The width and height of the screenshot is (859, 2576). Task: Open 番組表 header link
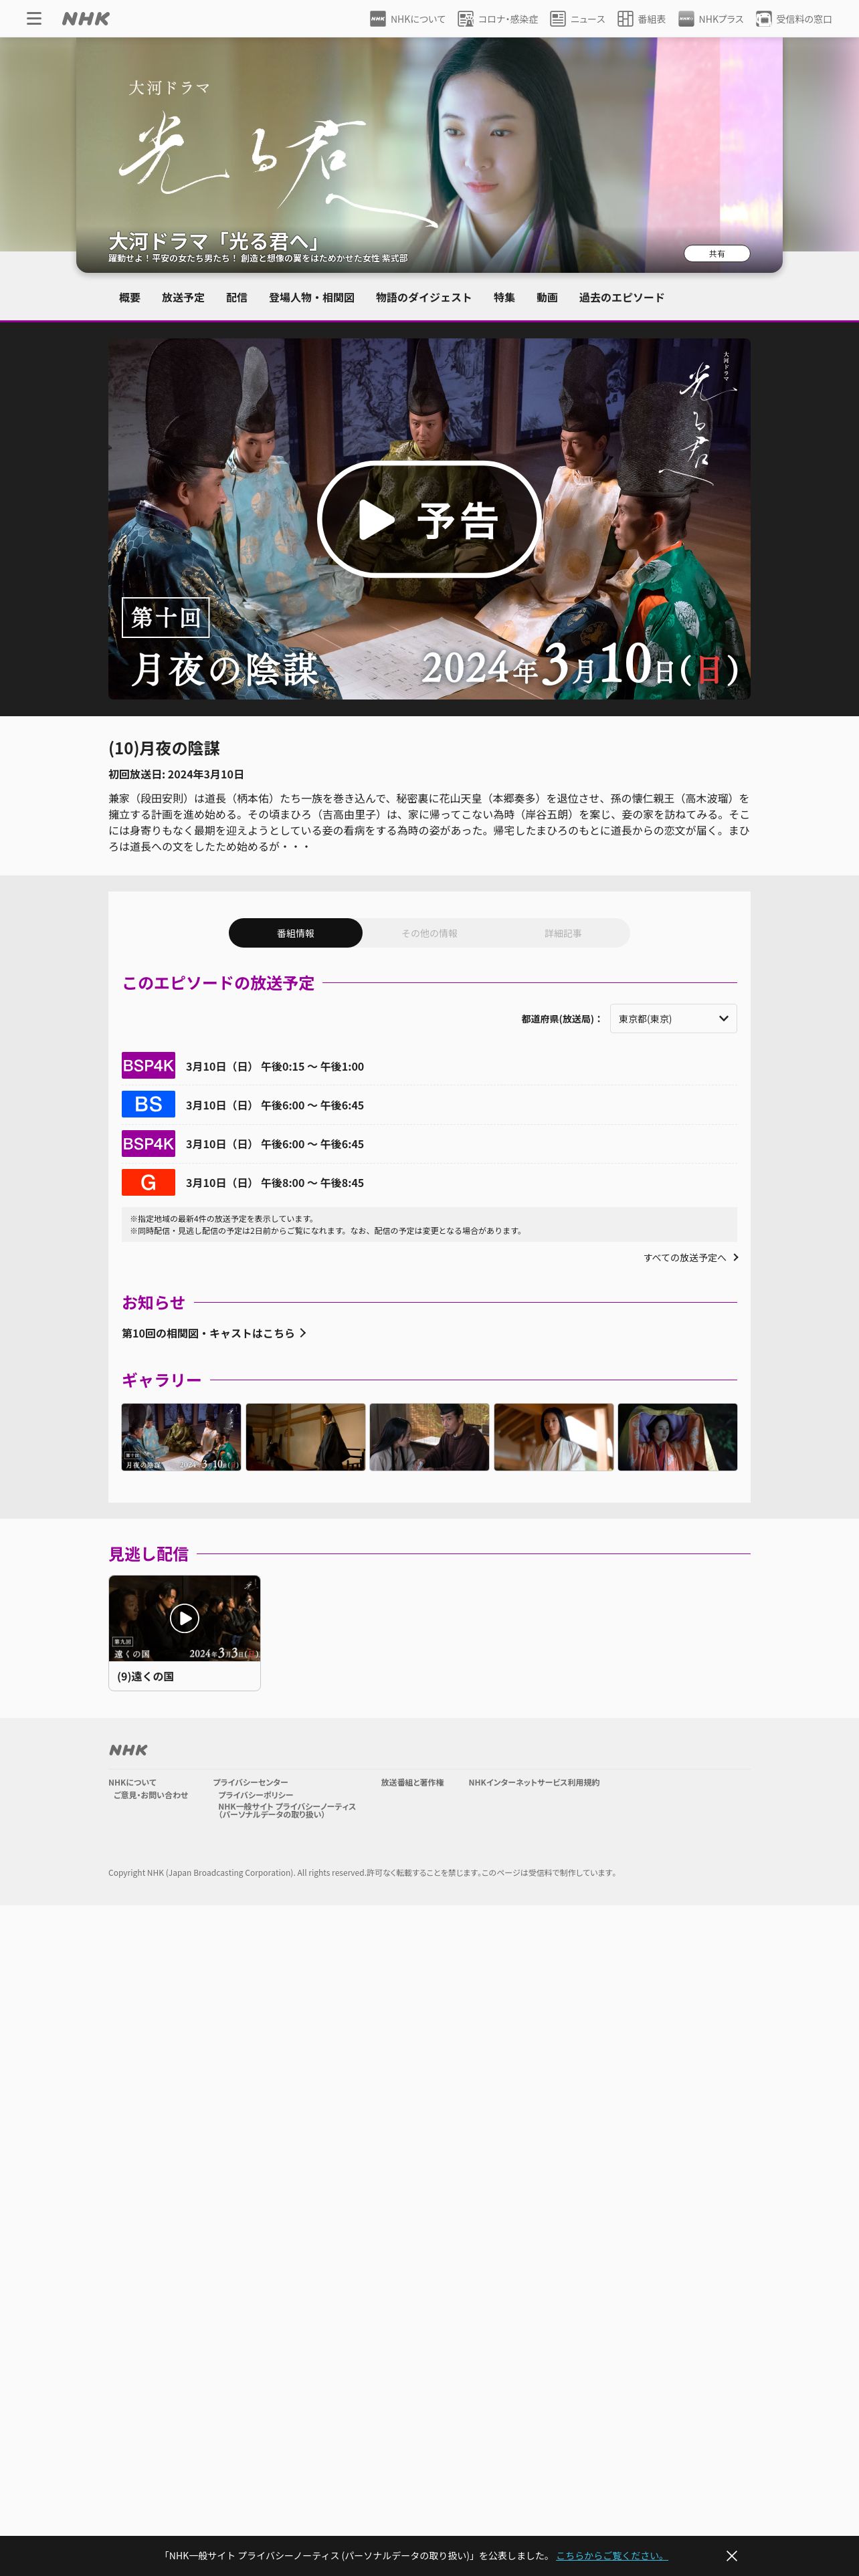[641, 19]
